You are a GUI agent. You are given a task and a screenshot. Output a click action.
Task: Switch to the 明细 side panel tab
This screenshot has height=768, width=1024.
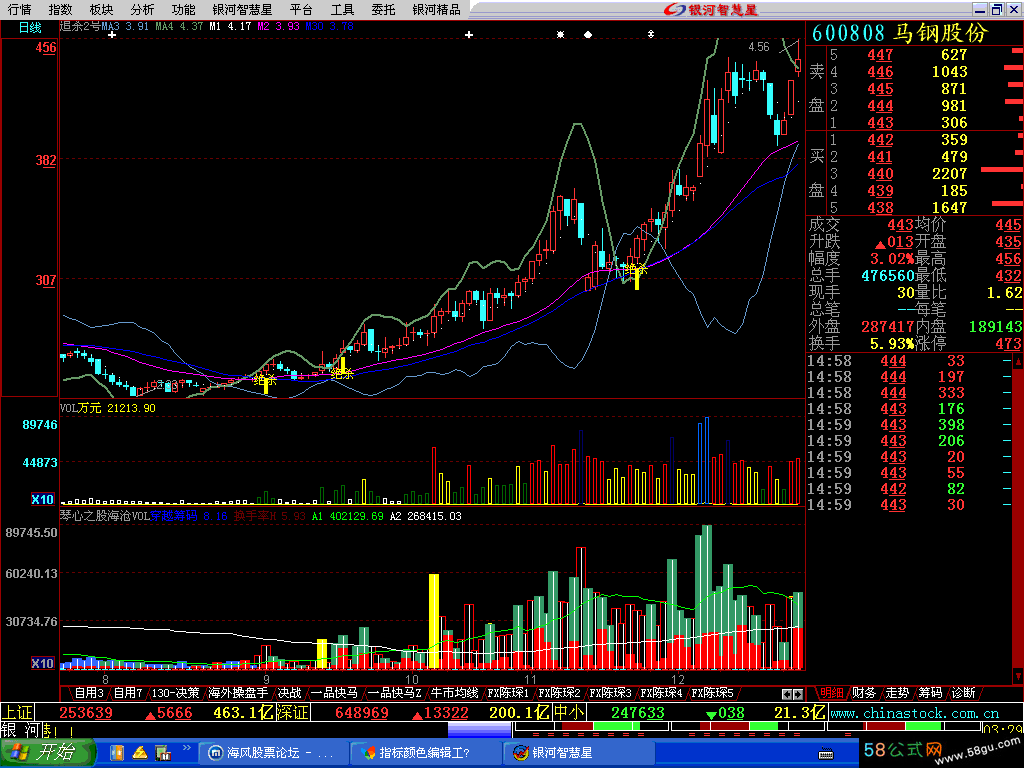click(x=831, y=693)
